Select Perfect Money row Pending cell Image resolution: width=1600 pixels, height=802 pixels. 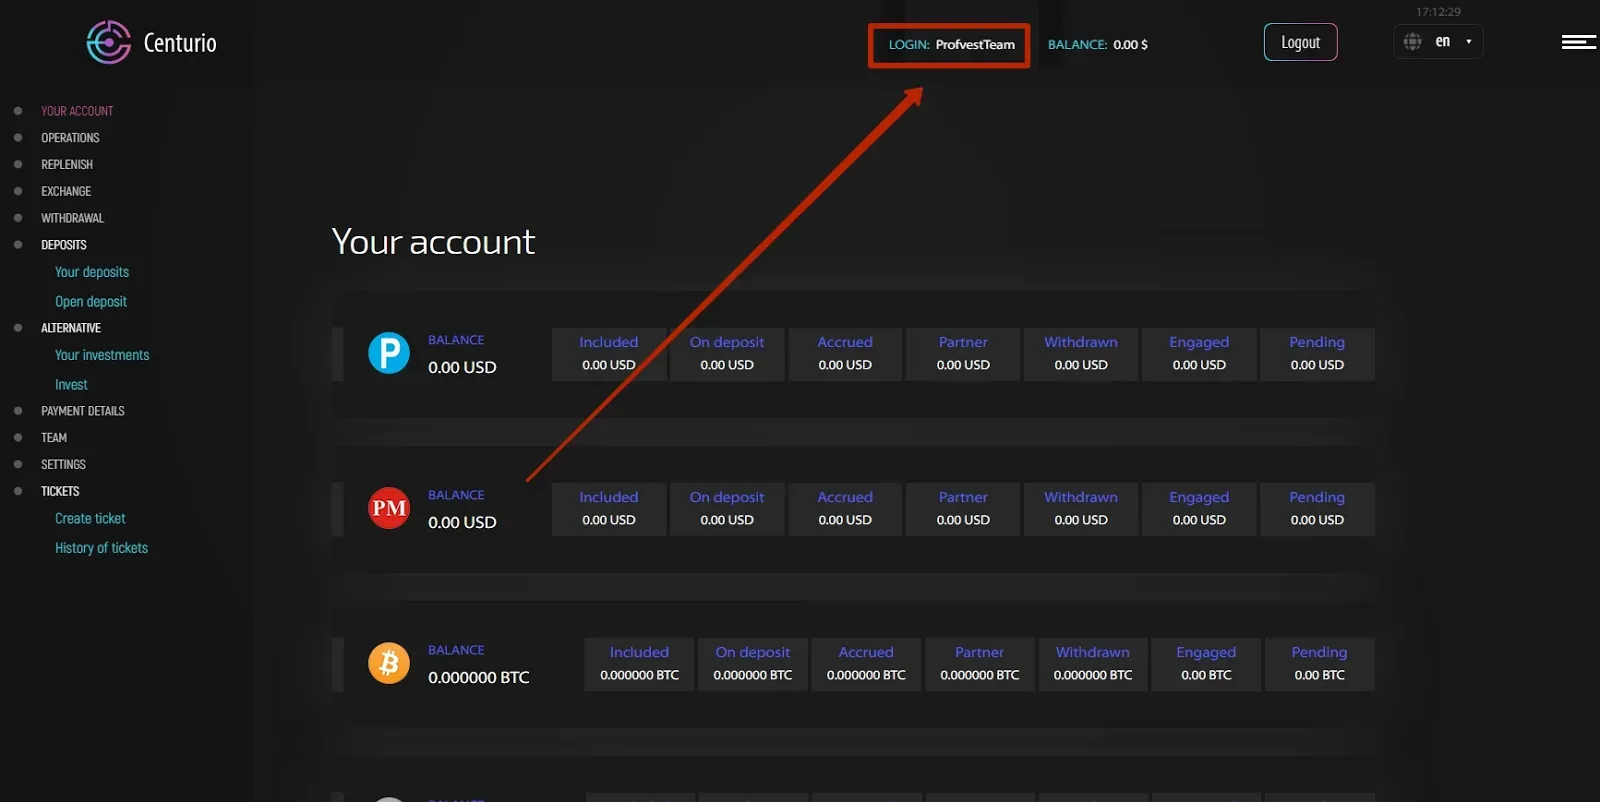[1317, 509]
